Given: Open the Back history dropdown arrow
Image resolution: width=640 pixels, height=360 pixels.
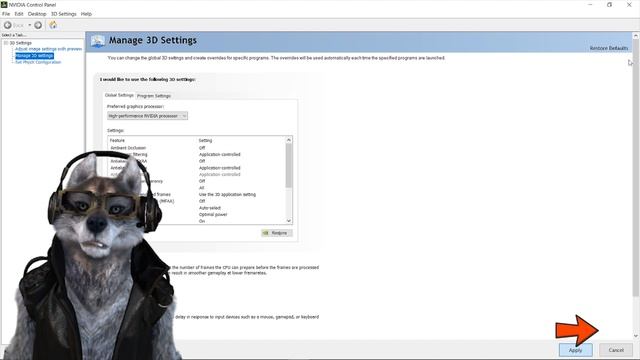Looking at the screenshot, I should coord(29,25).
